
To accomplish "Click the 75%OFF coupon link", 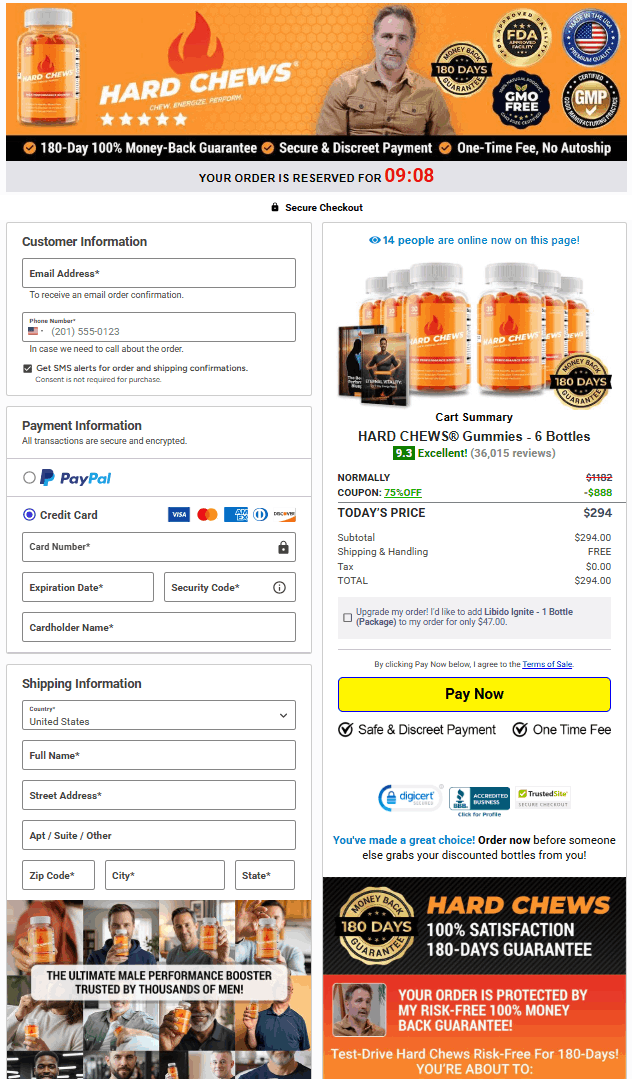I will (x=403, y=492).
